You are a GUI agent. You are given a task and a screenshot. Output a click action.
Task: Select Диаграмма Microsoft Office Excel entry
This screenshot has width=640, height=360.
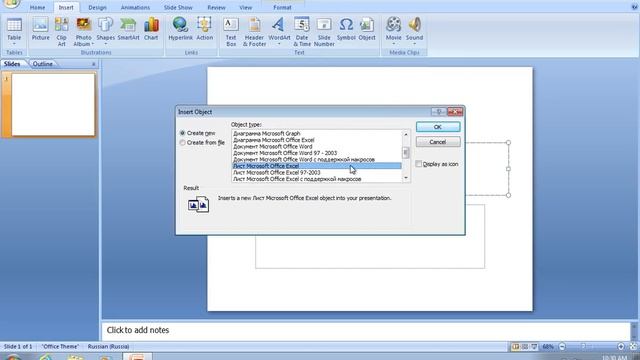click(317, 140)
